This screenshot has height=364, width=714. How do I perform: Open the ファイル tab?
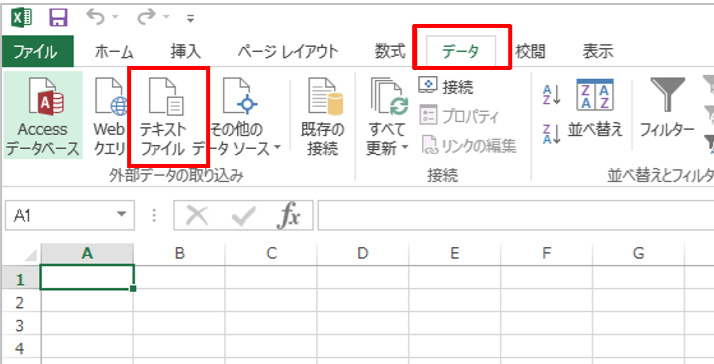(37, 51)
